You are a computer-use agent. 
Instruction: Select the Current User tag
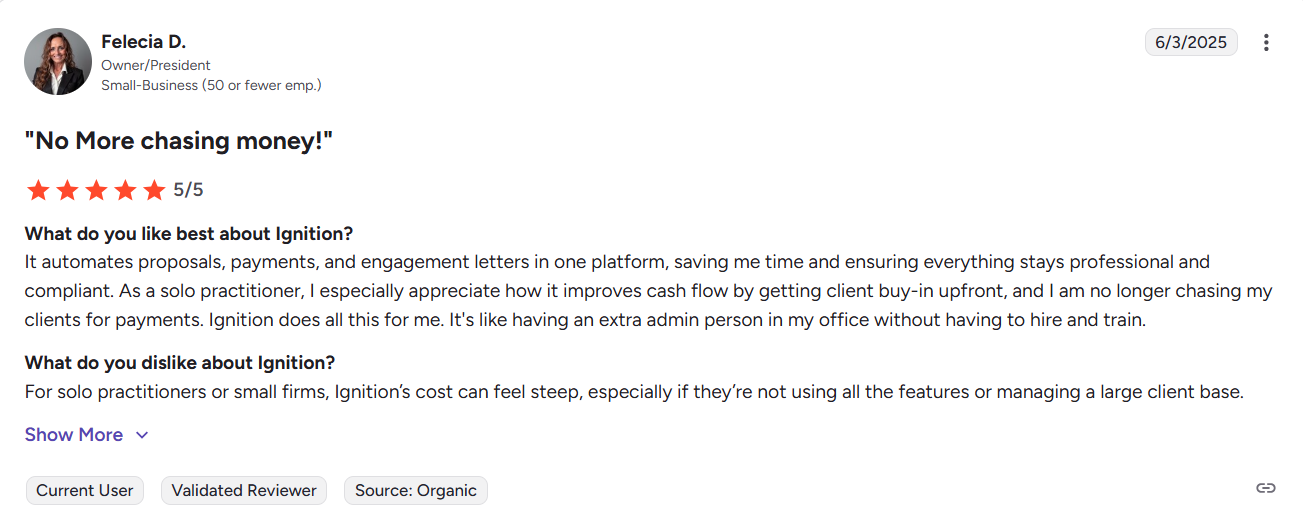tap(85, 490)
